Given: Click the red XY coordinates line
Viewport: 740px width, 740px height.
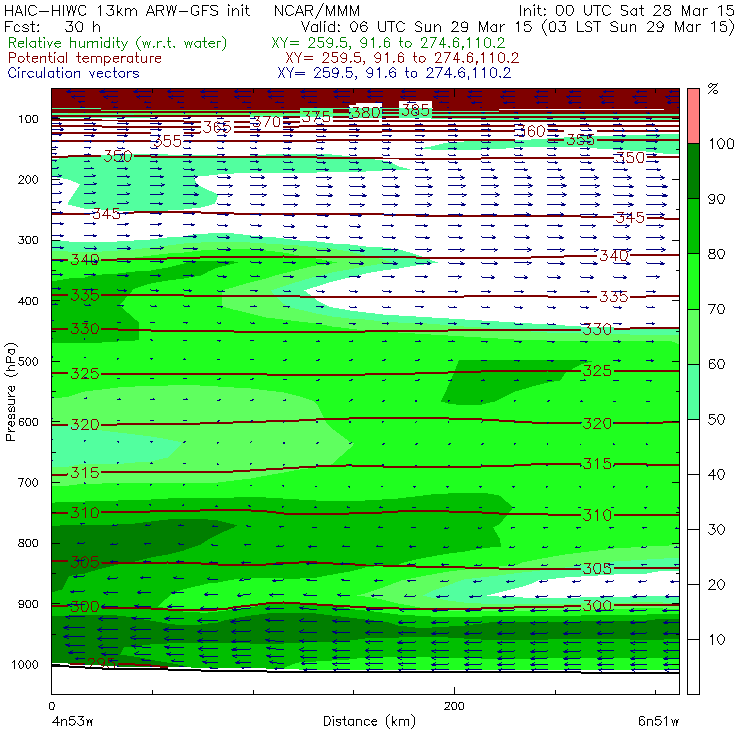Looking at the screenshot, I should coord(402,58).
